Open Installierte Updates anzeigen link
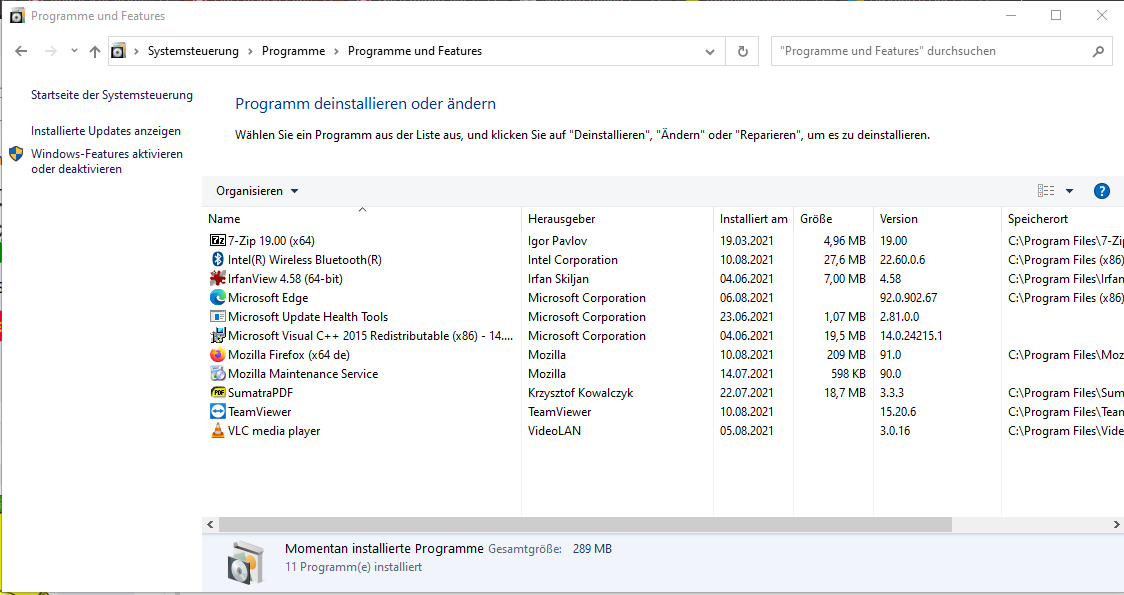 pyautogui.click(x=106, y=131)
